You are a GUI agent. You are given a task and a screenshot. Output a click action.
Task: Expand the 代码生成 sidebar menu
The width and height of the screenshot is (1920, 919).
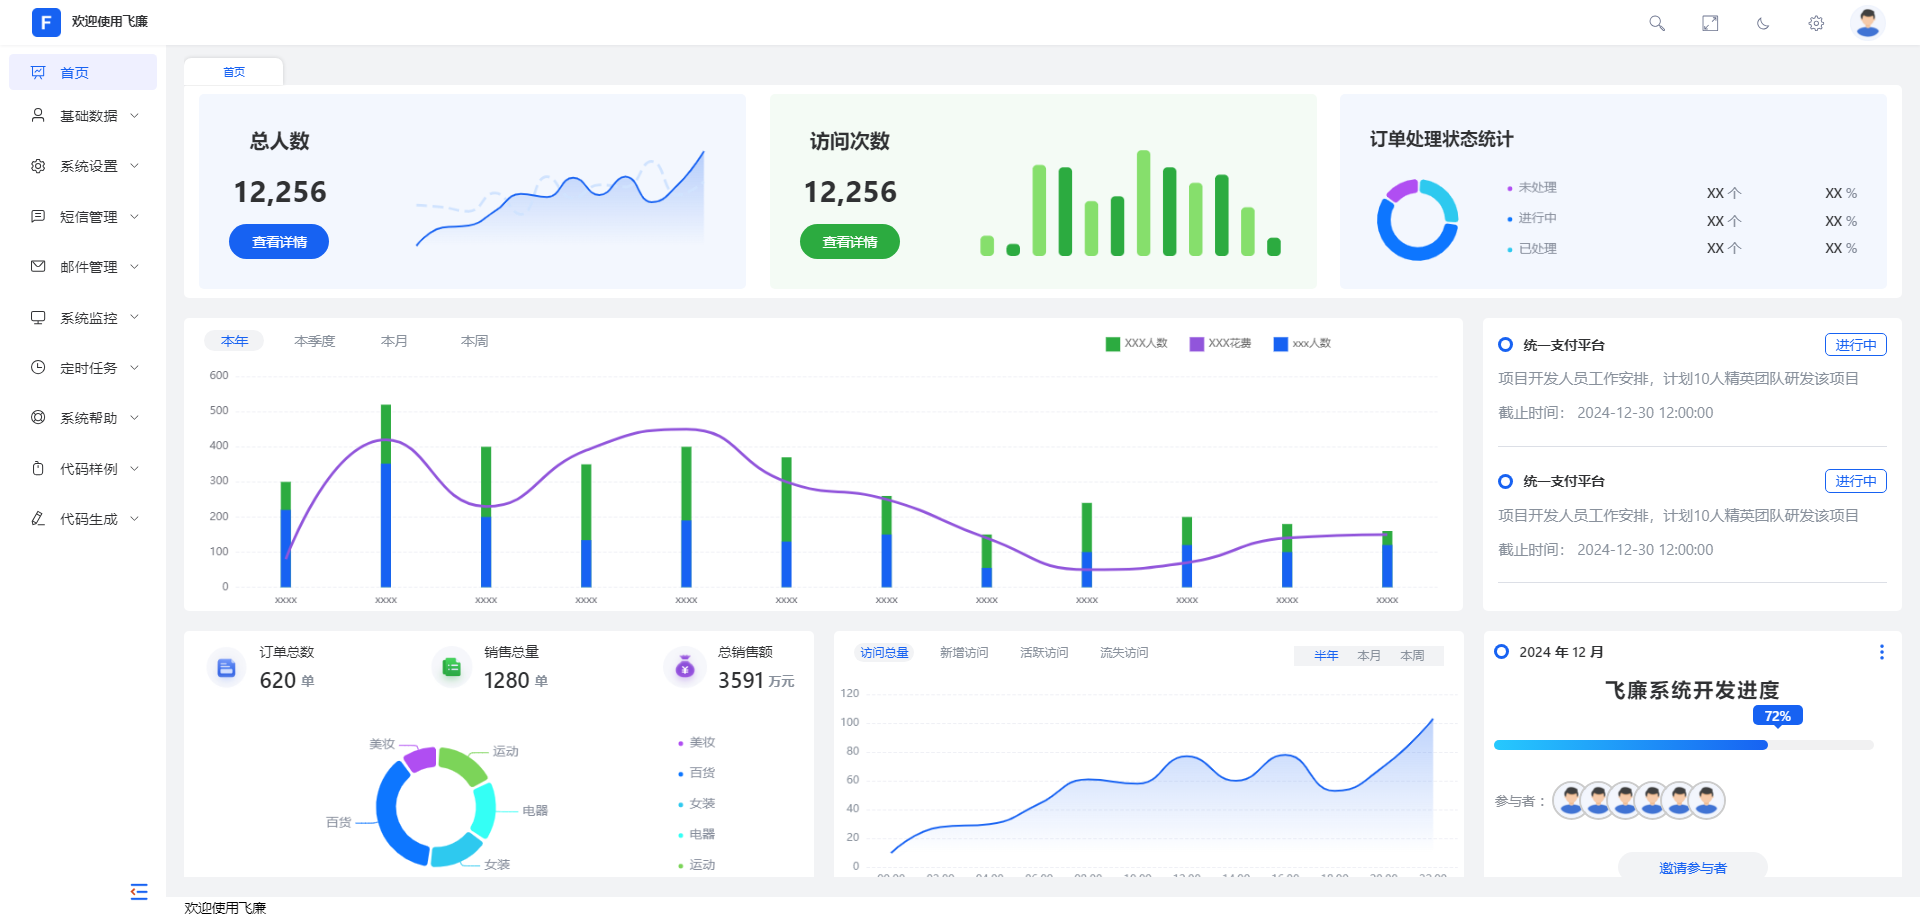coord(88,519)
